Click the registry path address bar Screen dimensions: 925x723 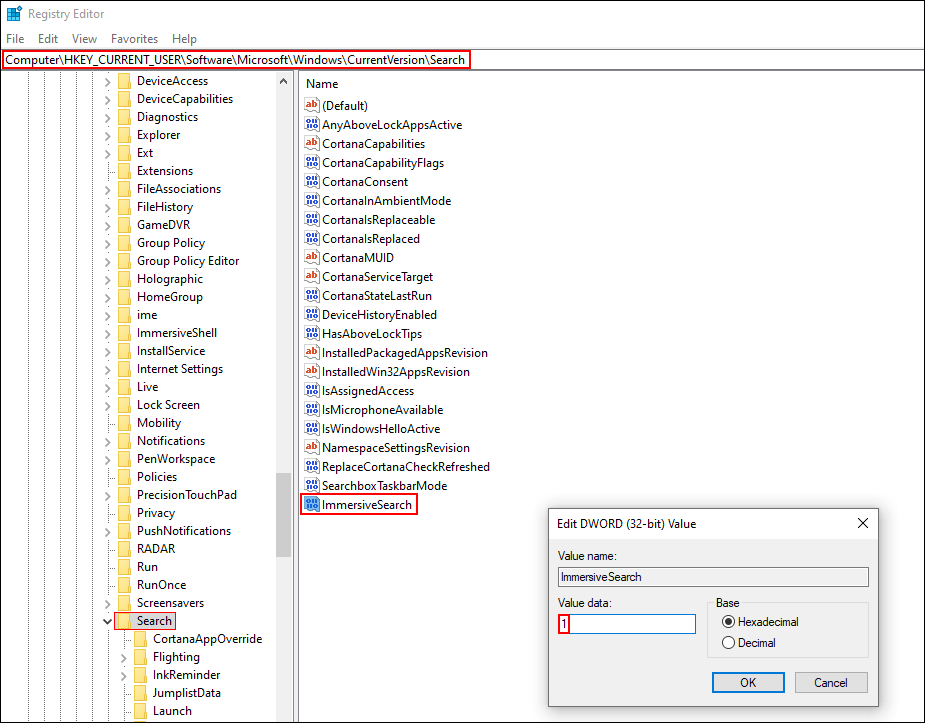click(x=462, y=60)
